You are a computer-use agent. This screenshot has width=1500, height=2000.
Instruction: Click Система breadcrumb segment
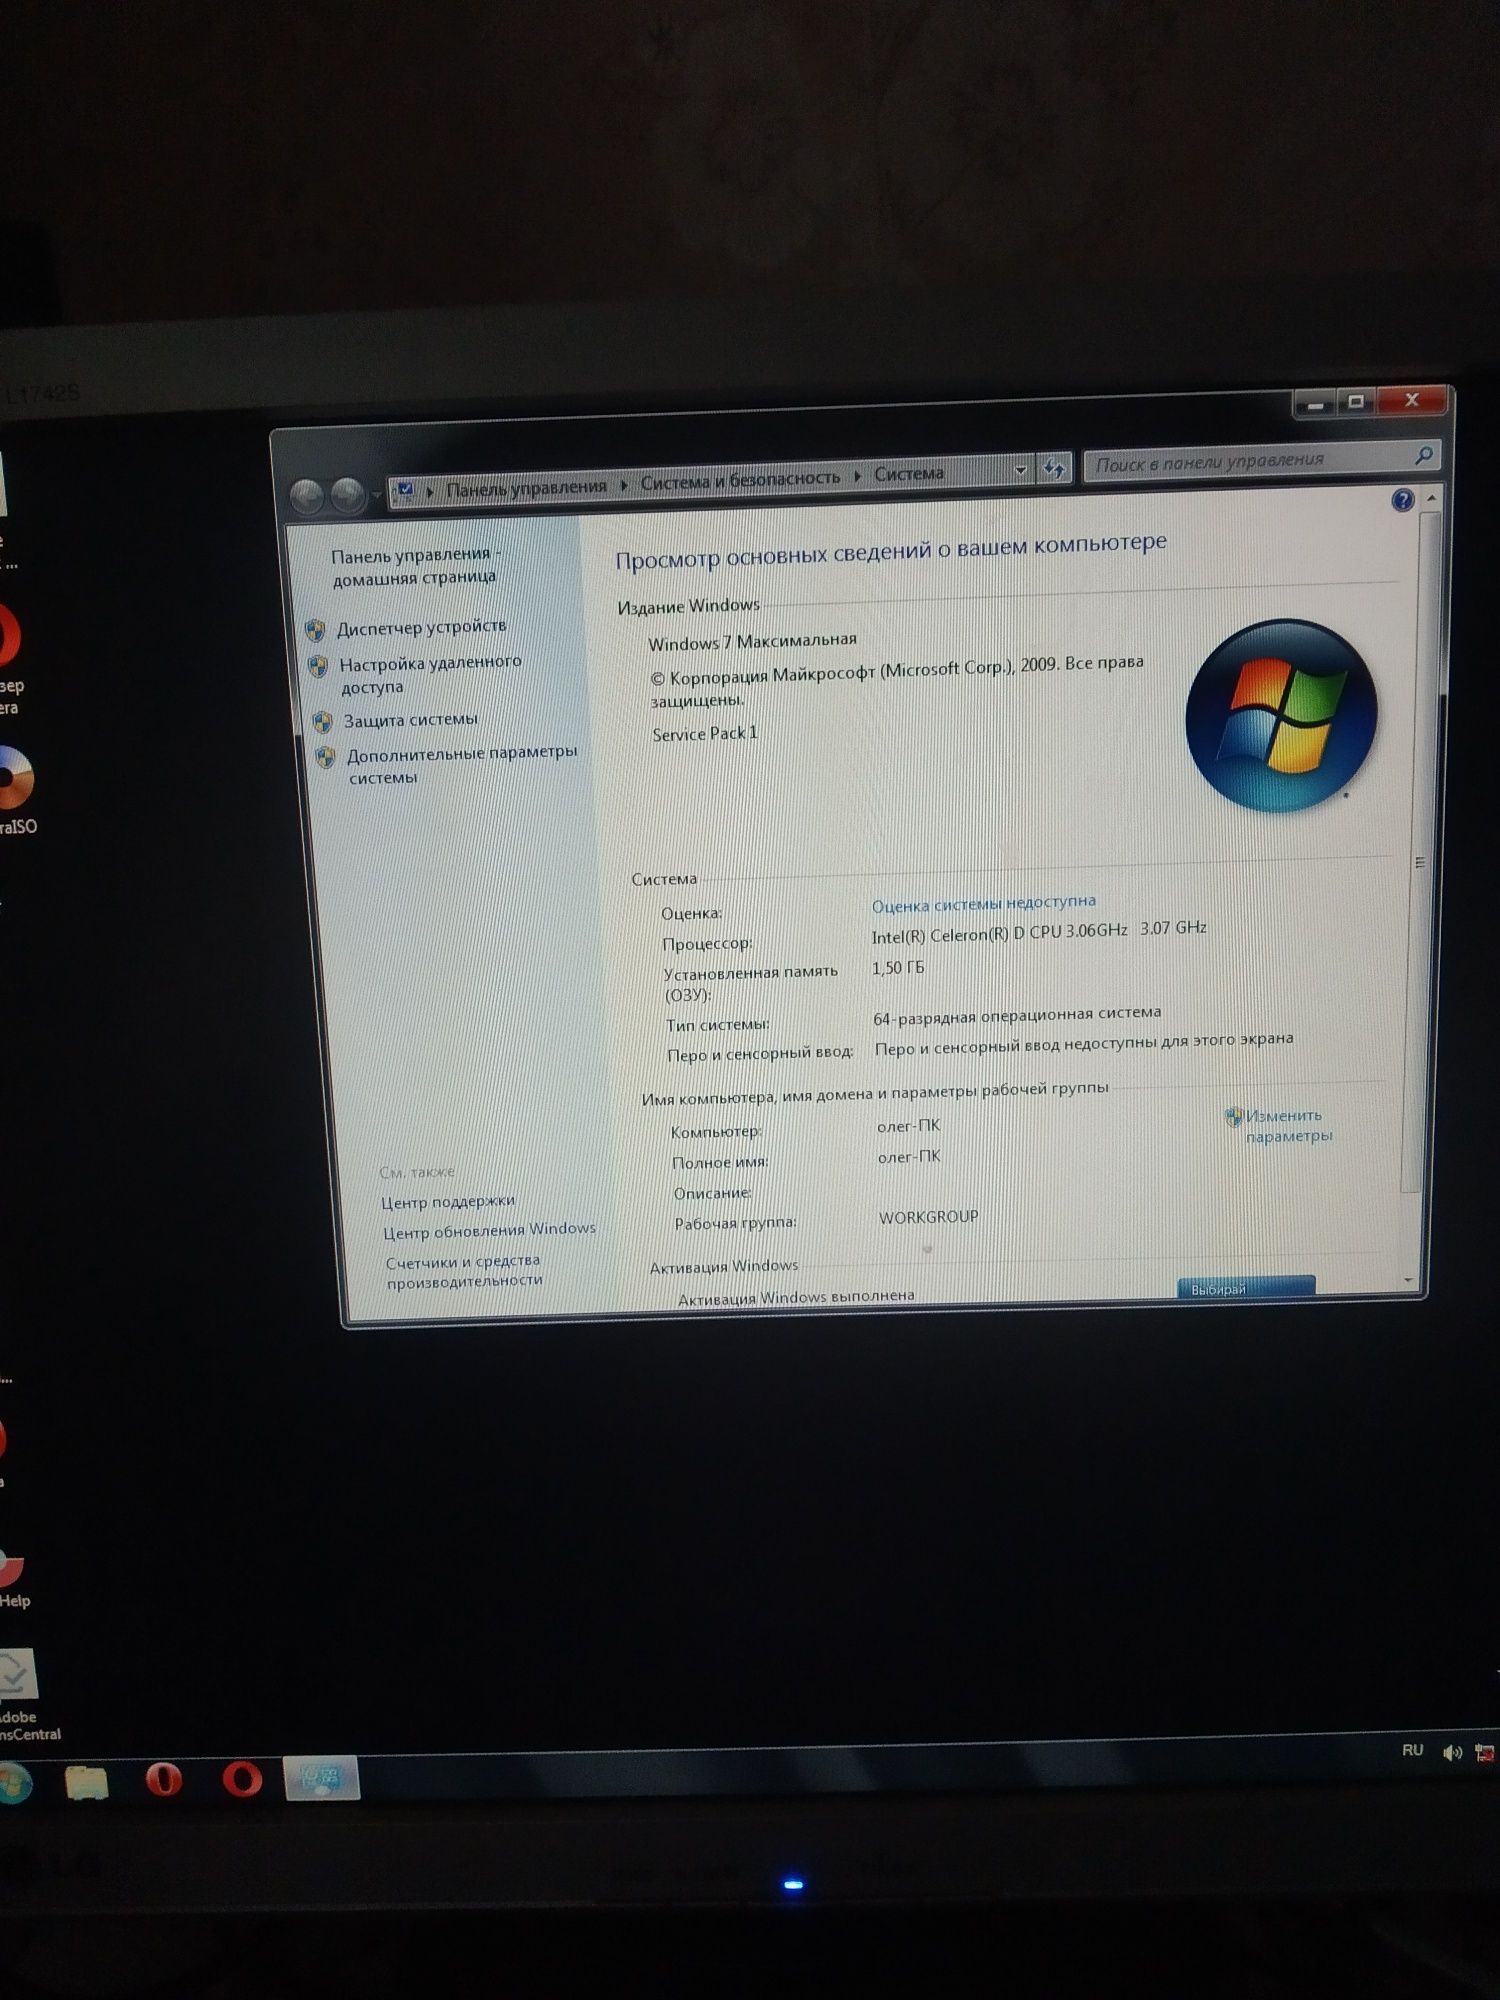coord(908,473)
